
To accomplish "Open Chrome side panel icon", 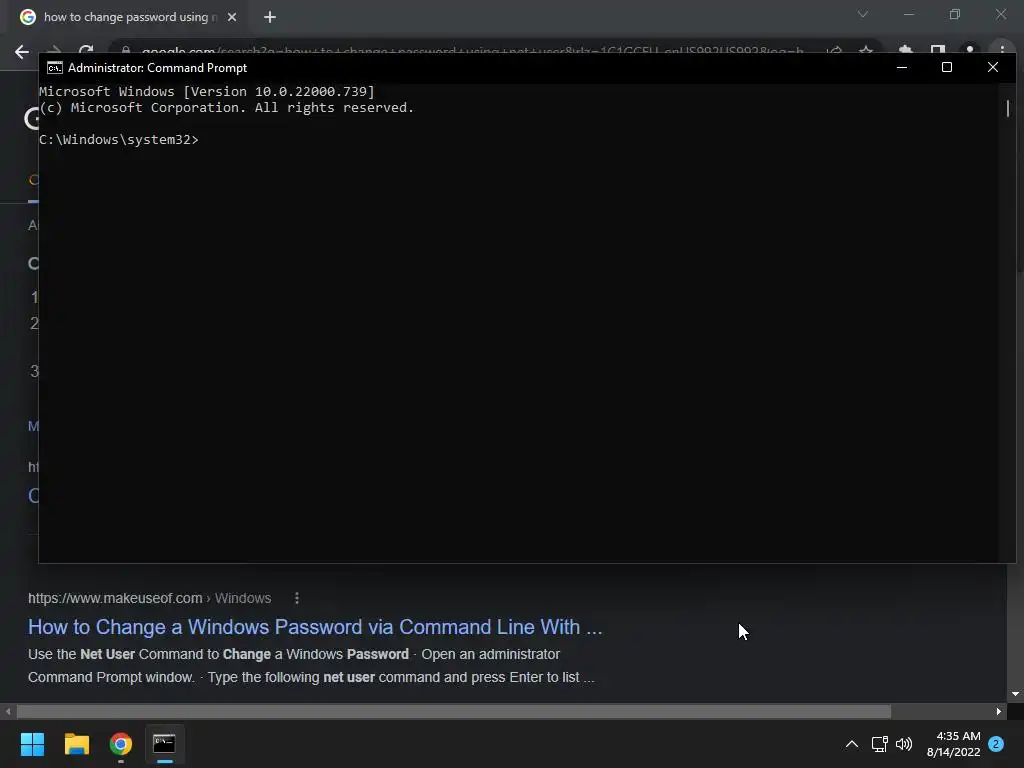I will pyautogui.click(x=938, y=50).
